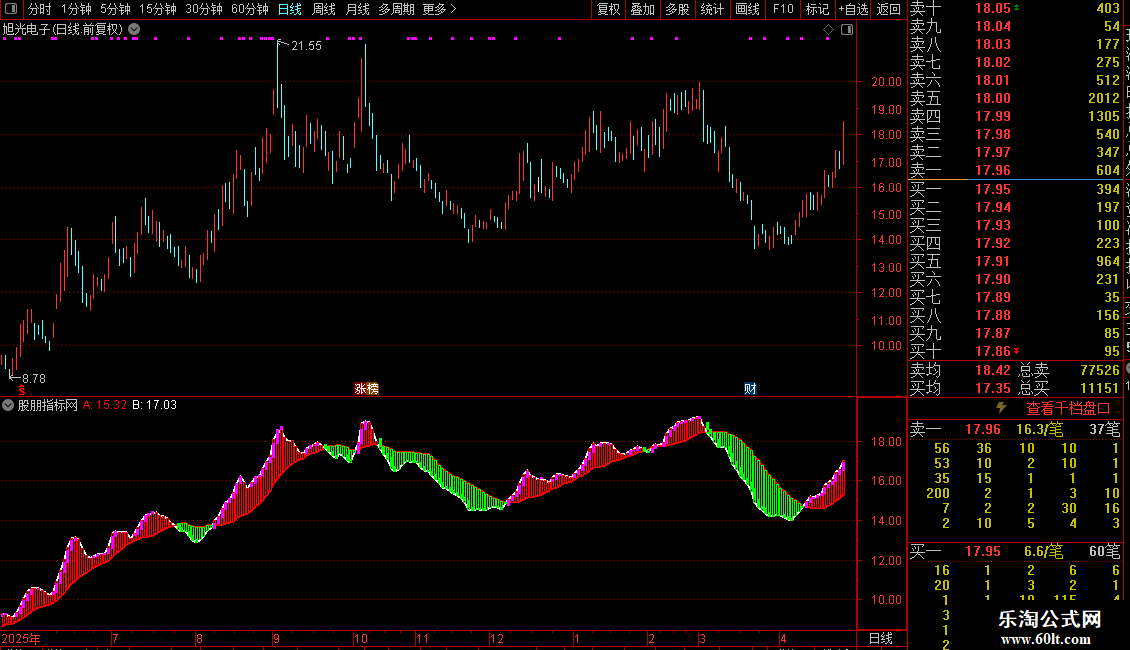Open dropdown beside 旭光电子 chart title
The height and width of the screenshot is (650, 1130).
134,30
